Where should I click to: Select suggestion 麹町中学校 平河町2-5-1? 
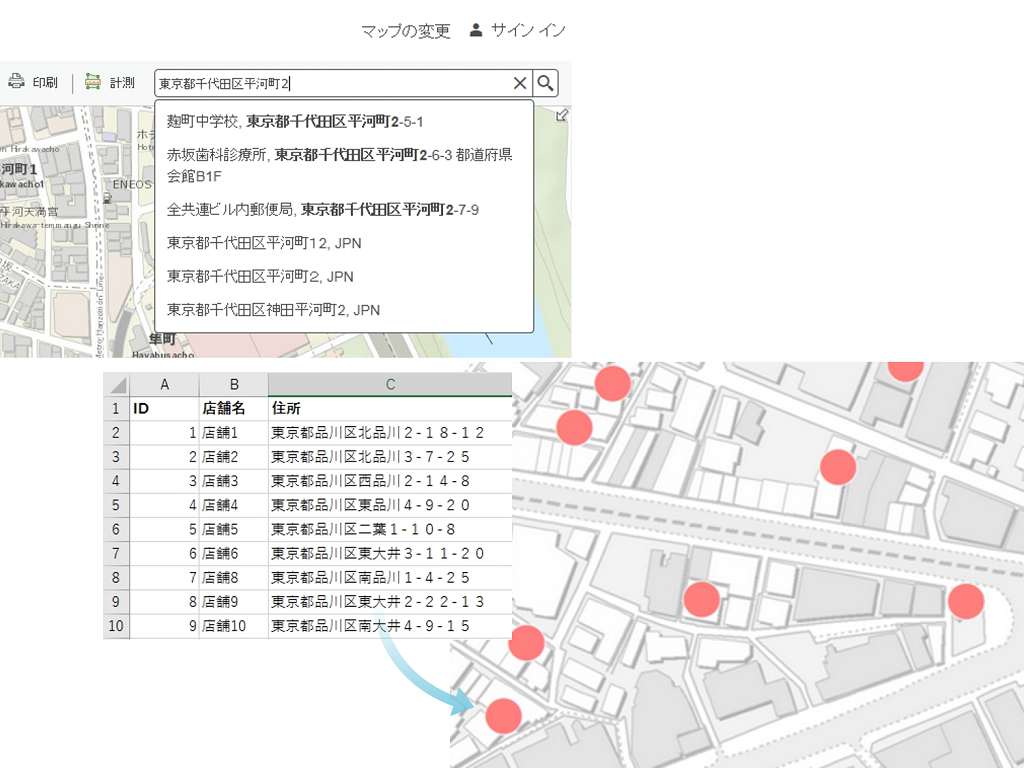(295, 122)
